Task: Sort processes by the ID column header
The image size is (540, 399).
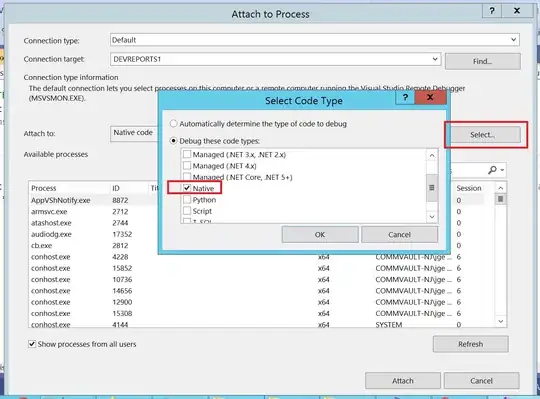Action: pos(128,188)
